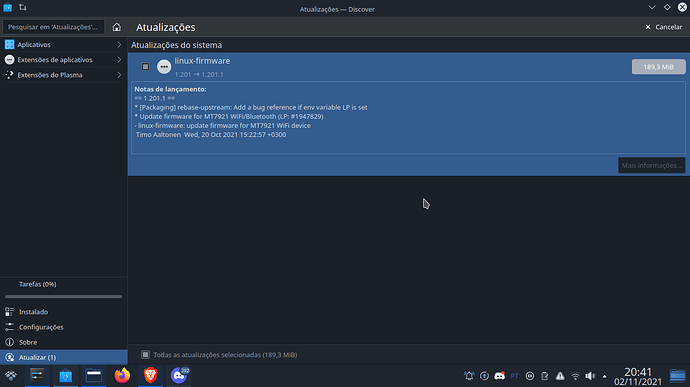The height and width of the screenshot is (387, 690).
Task: Open the Instalado page
Action: point(64,312)
